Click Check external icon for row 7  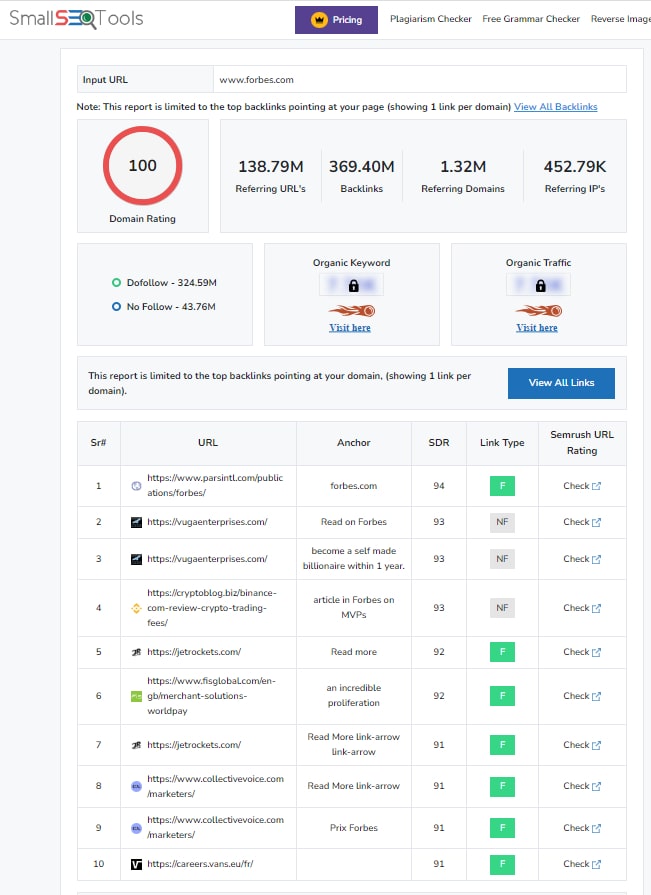click(x=596, y=745)
